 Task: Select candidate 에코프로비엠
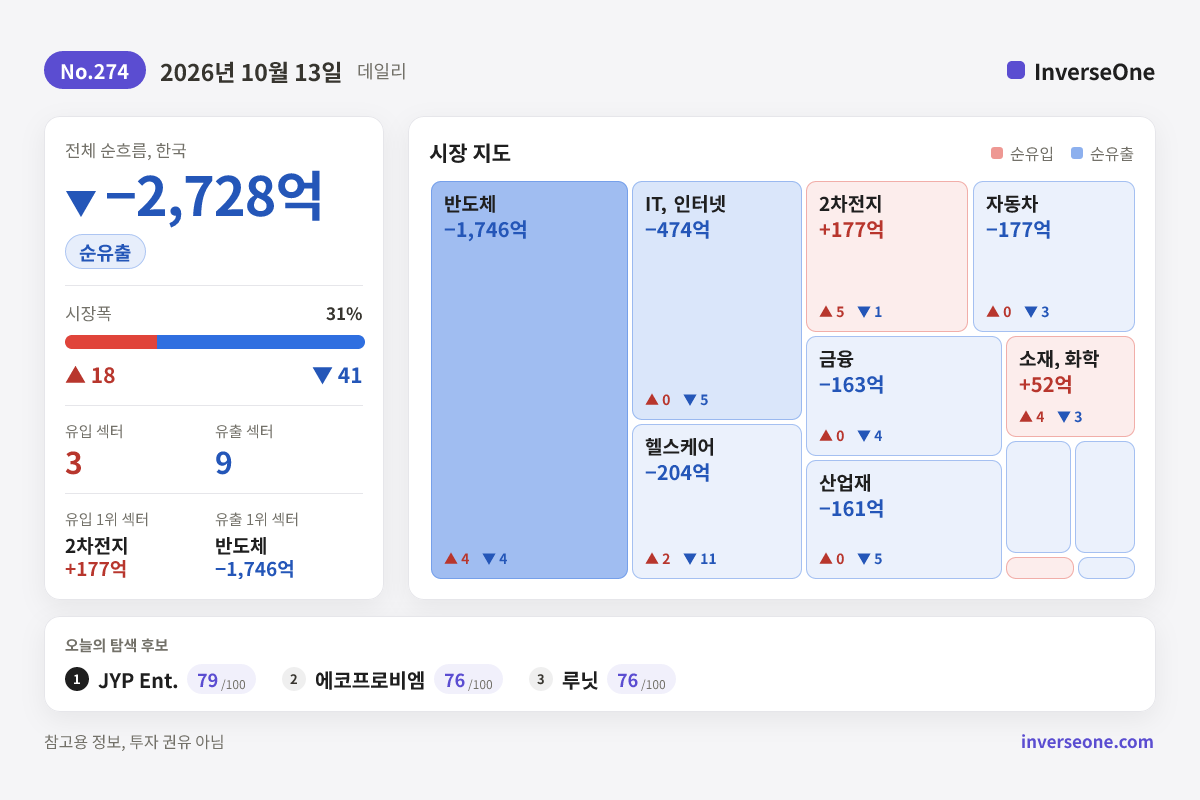(370, 680)
